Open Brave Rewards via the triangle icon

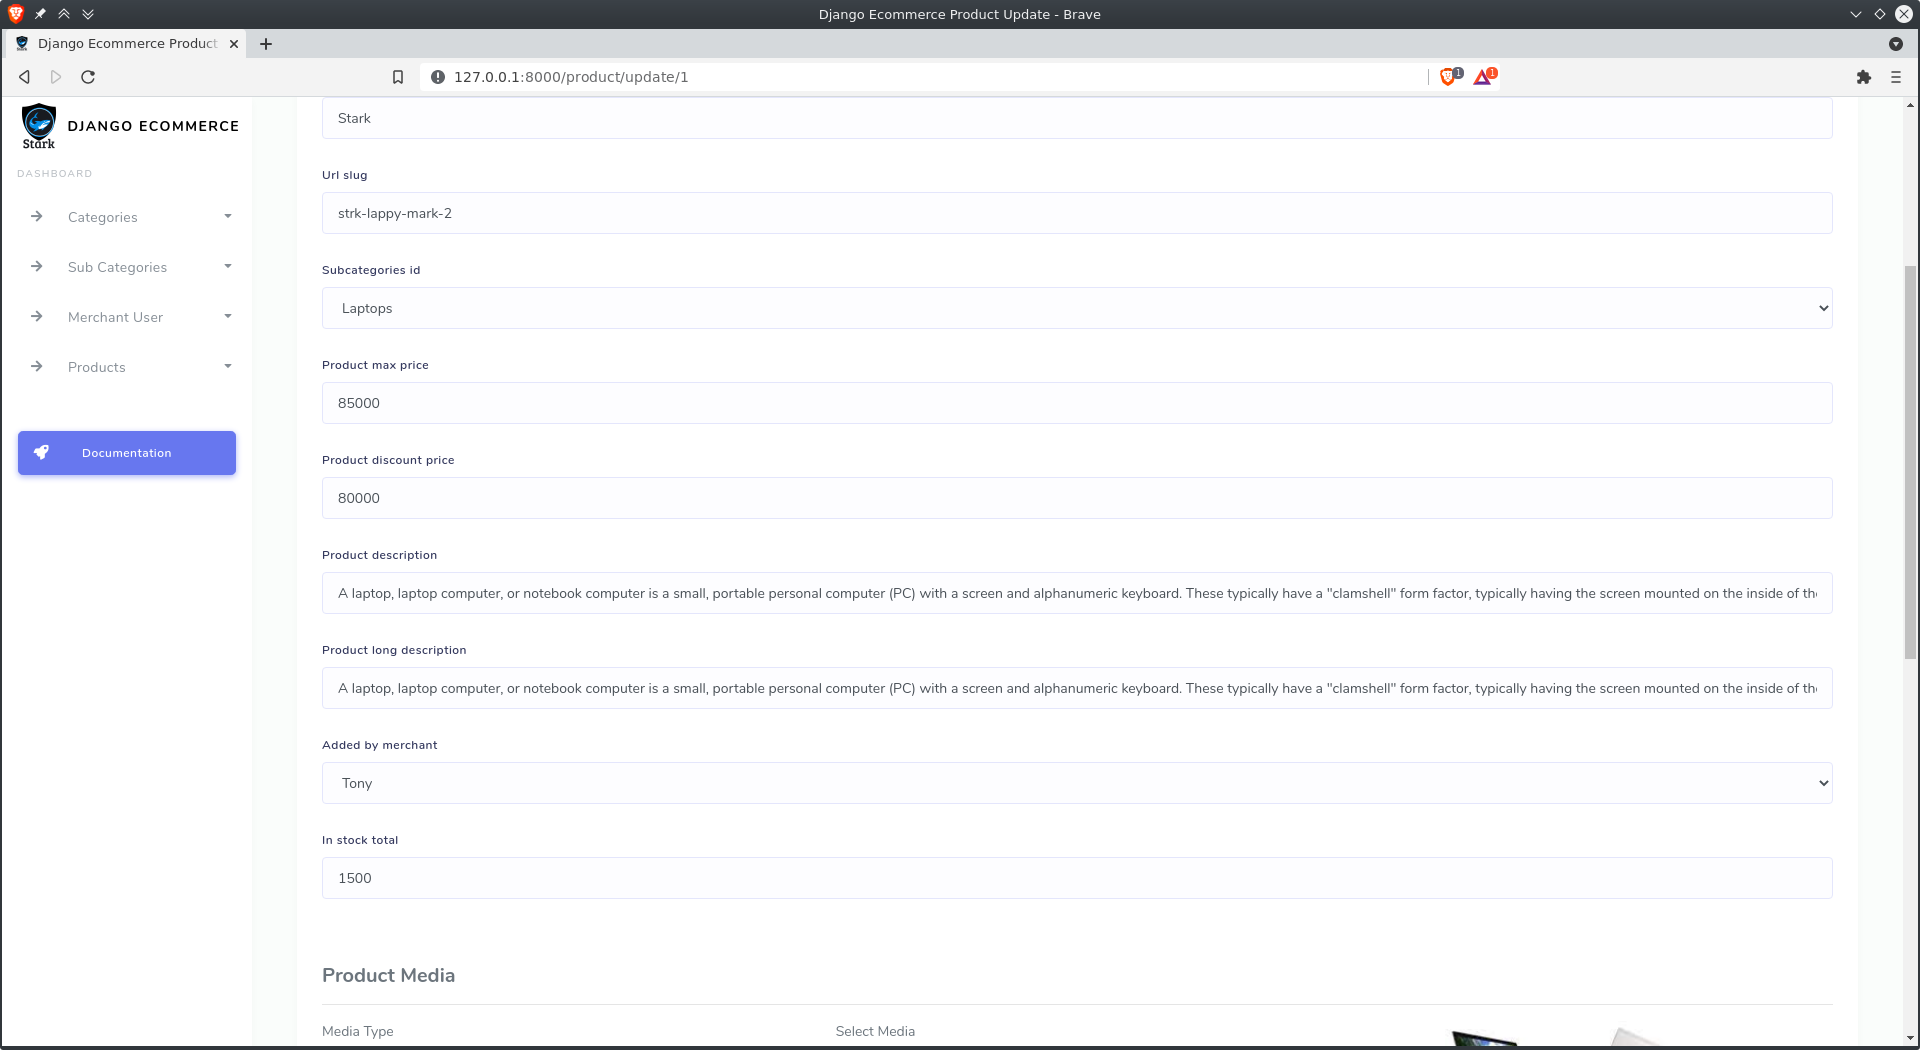[x=1483, y=77]
